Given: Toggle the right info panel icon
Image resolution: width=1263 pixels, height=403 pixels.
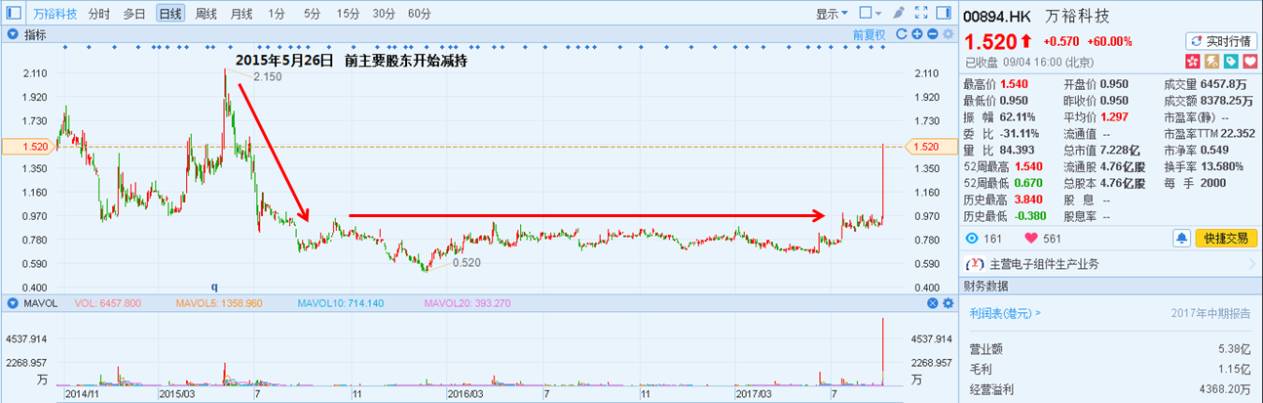Looking at the screenshot, I should pos(943,13).
